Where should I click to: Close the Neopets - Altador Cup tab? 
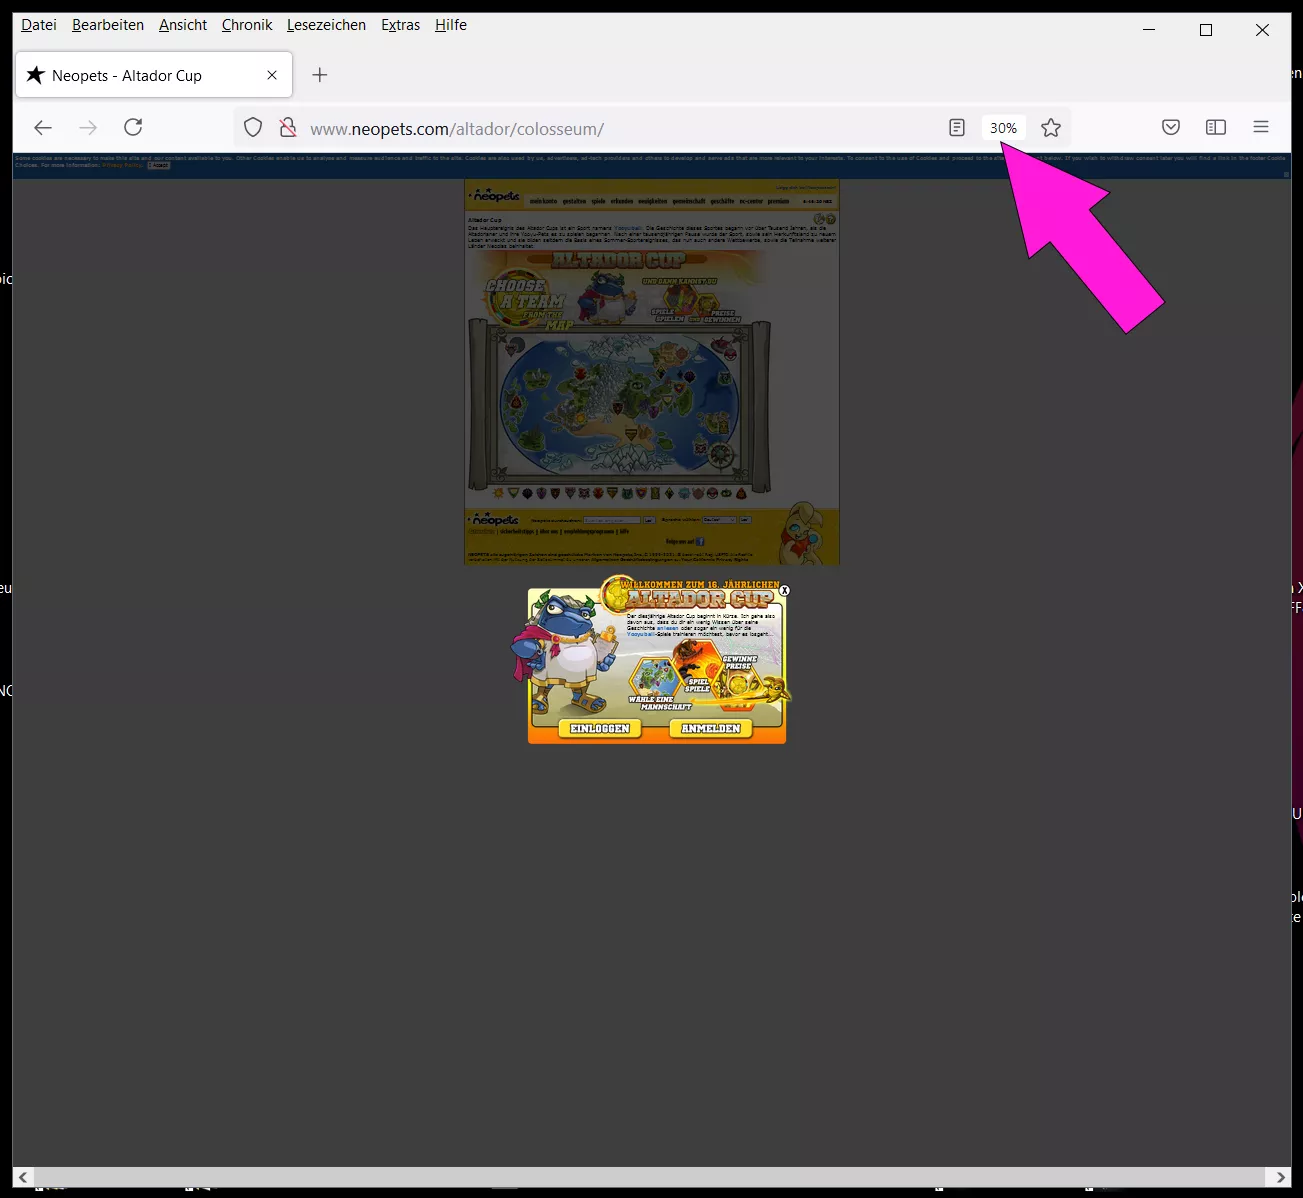272,75
